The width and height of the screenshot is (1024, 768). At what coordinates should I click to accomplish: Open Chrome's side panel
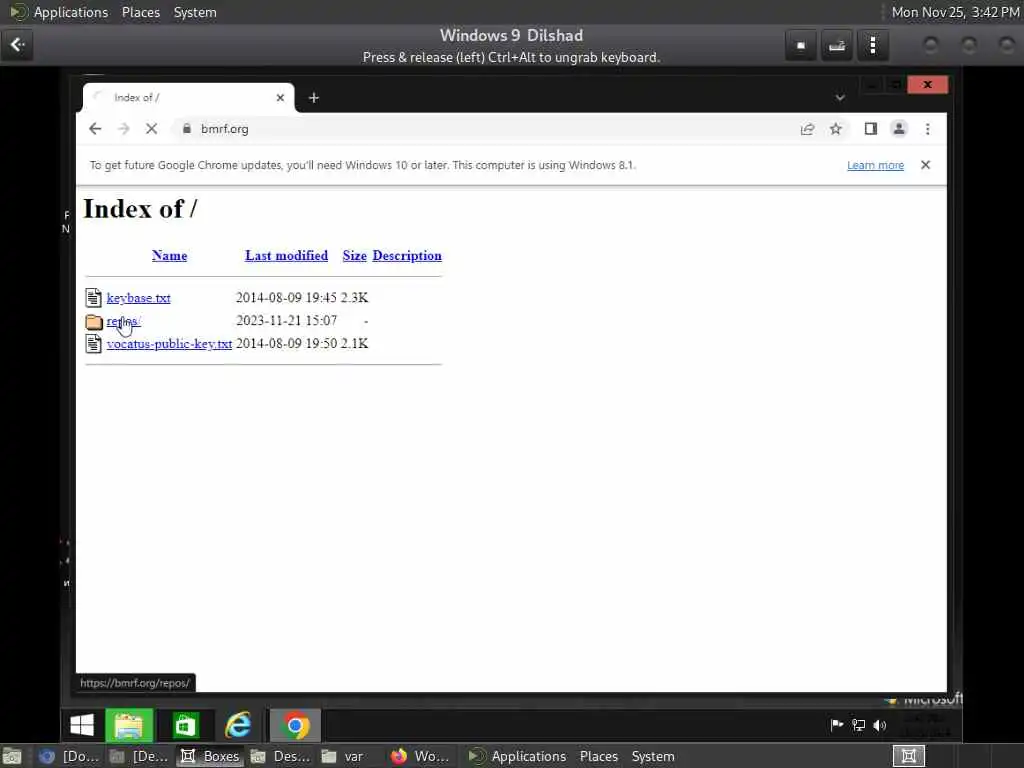point(871,129)
